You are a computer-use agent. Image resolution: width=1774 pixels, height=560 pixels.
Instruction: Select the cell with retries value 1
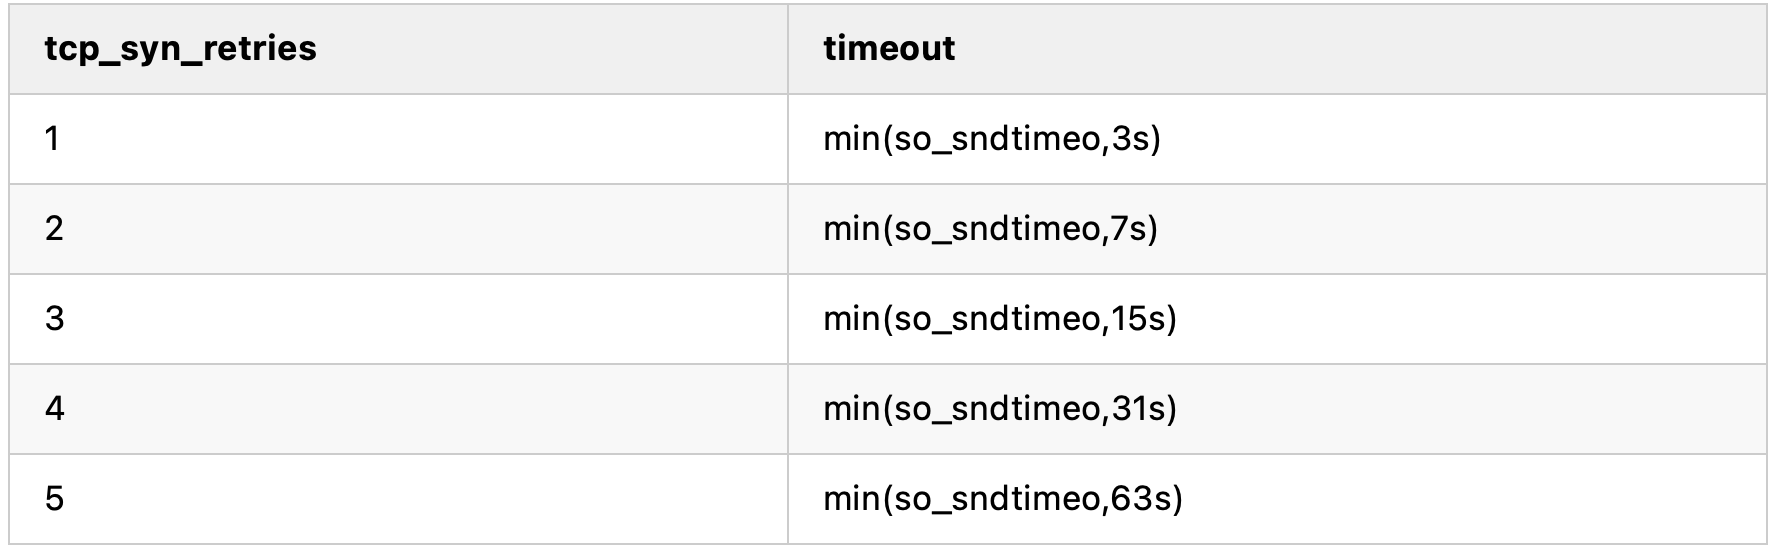point(398,139)
